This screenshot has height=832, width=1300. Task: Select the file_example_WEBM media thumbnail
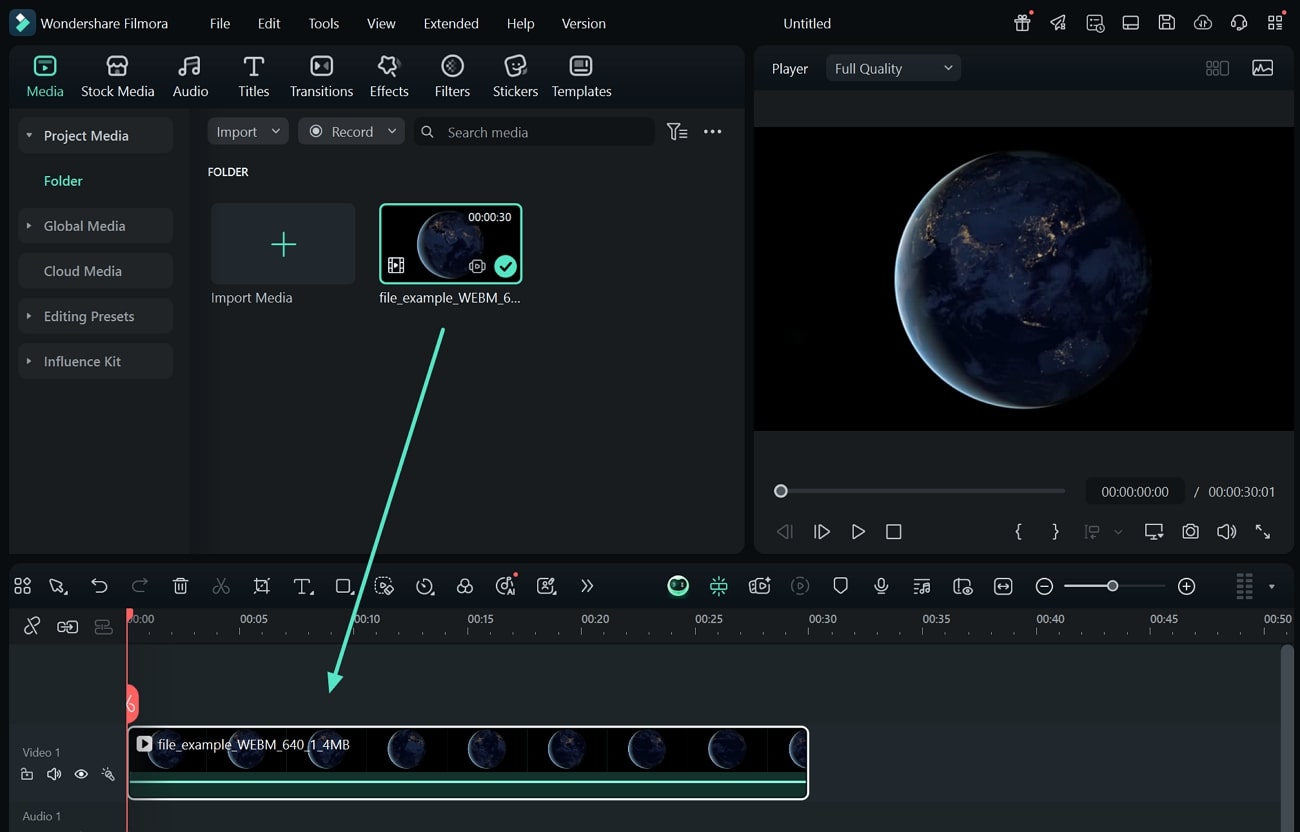click(450, 243)
